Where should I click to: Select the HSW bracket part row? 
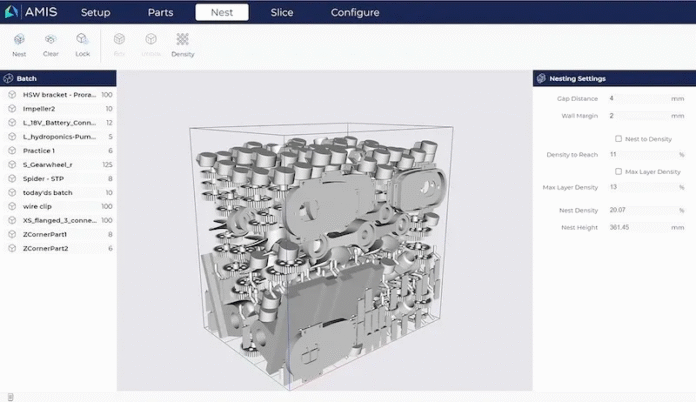point(58,95)
